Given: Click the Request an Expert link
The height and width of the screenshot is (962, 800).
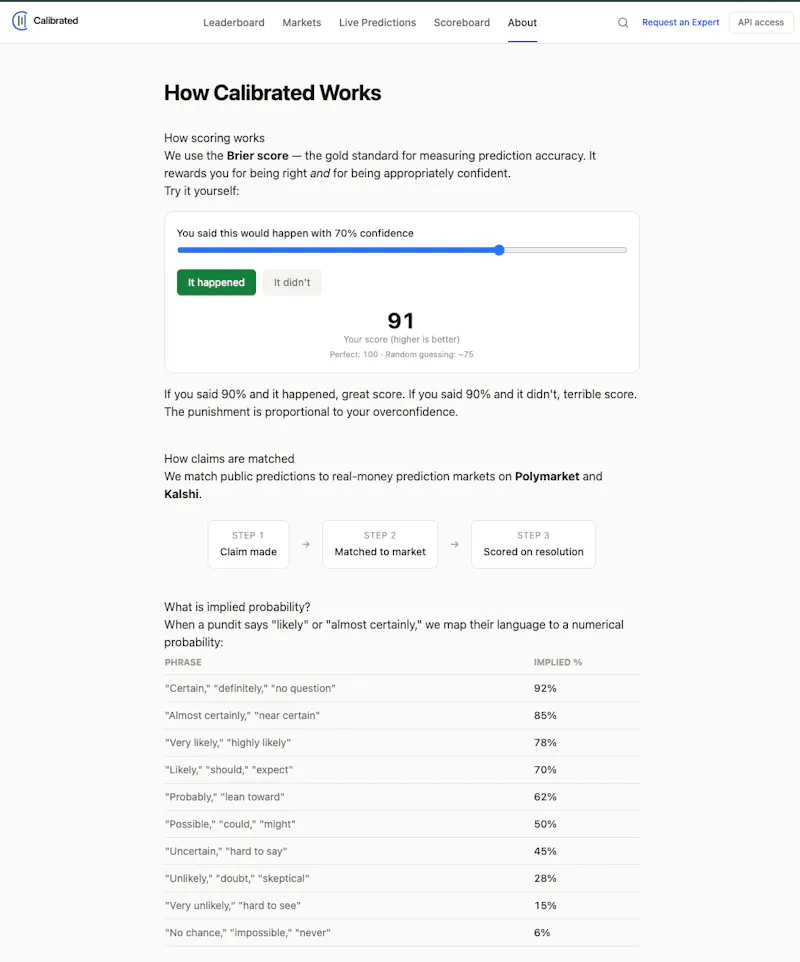Looking at the screenshot, I should (680, 23).
